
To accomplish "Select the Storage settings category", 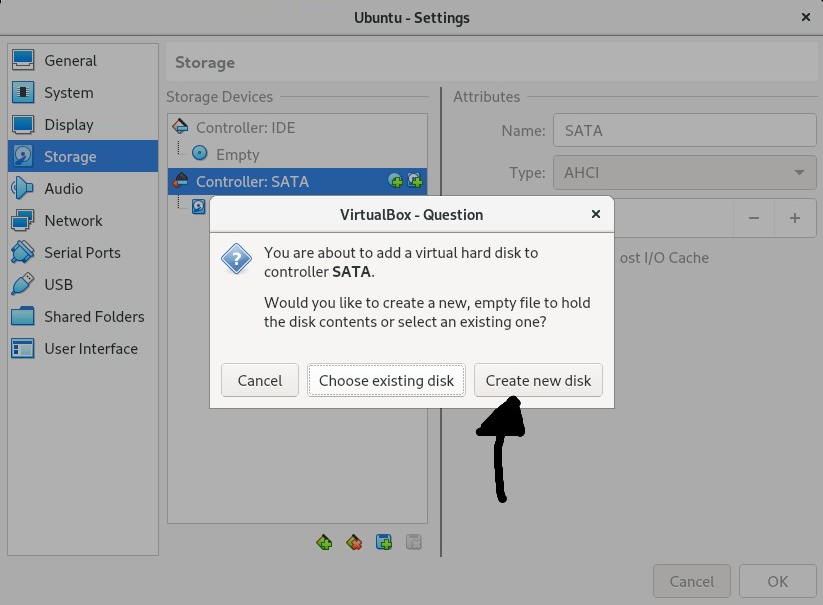I will tap(83, 156).
